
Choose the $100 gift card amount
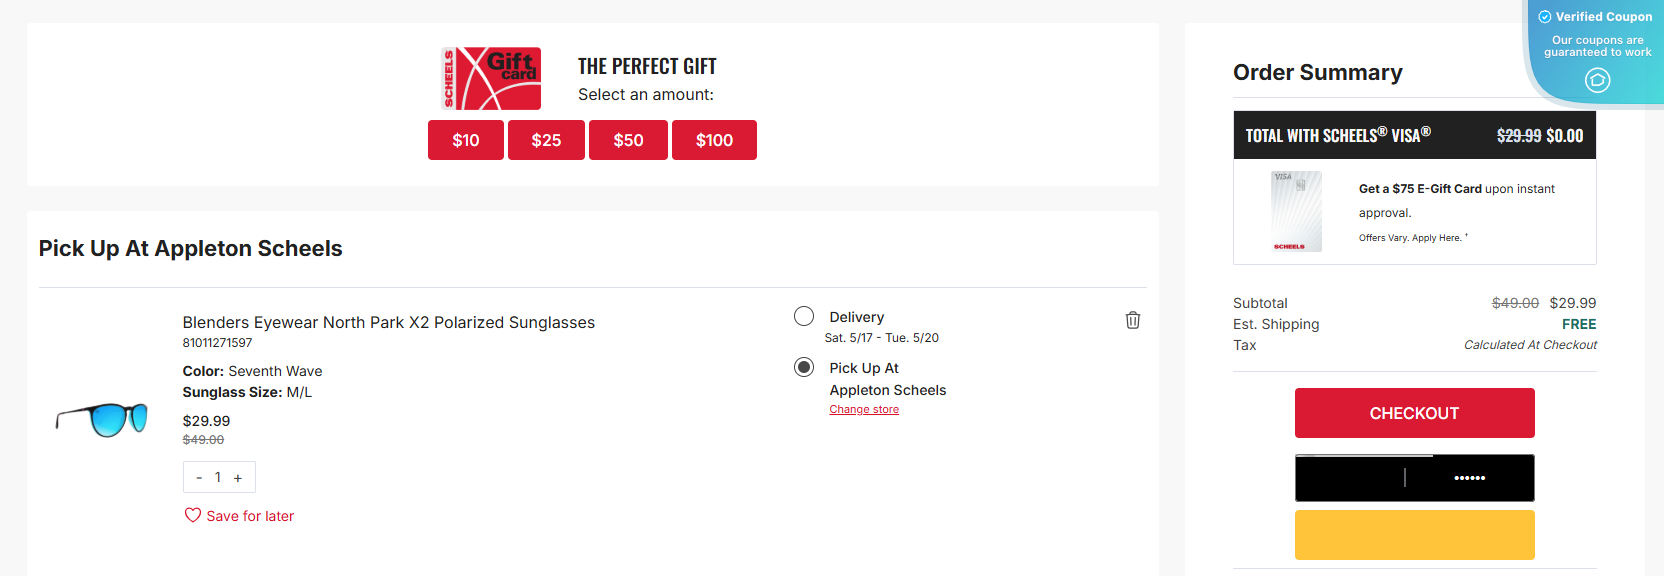[714, 140]
